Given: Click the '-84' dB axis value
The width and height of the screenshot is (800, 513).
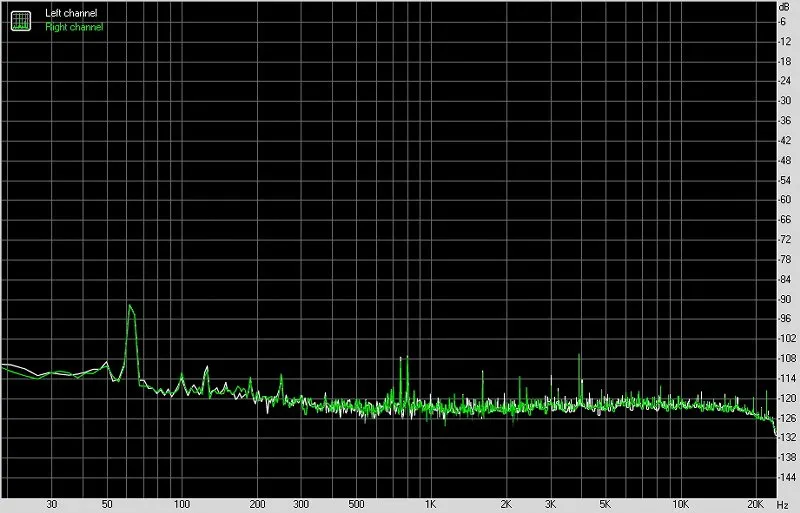Looking at the screenshot, I should [x=785, y=280].
